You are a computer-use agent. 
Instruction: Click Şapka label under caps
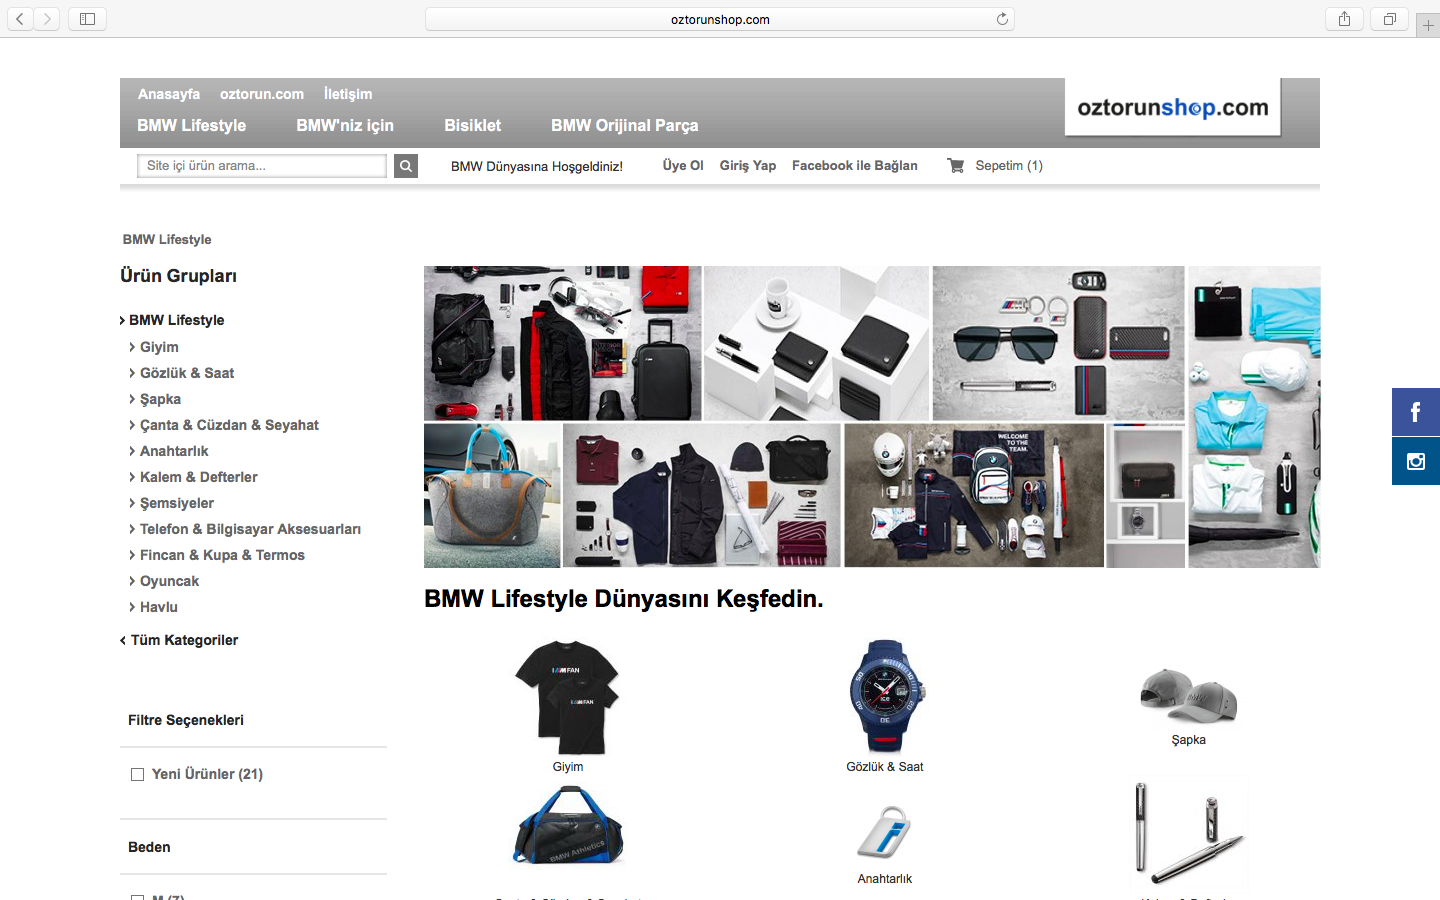[x=1189, y=740]
